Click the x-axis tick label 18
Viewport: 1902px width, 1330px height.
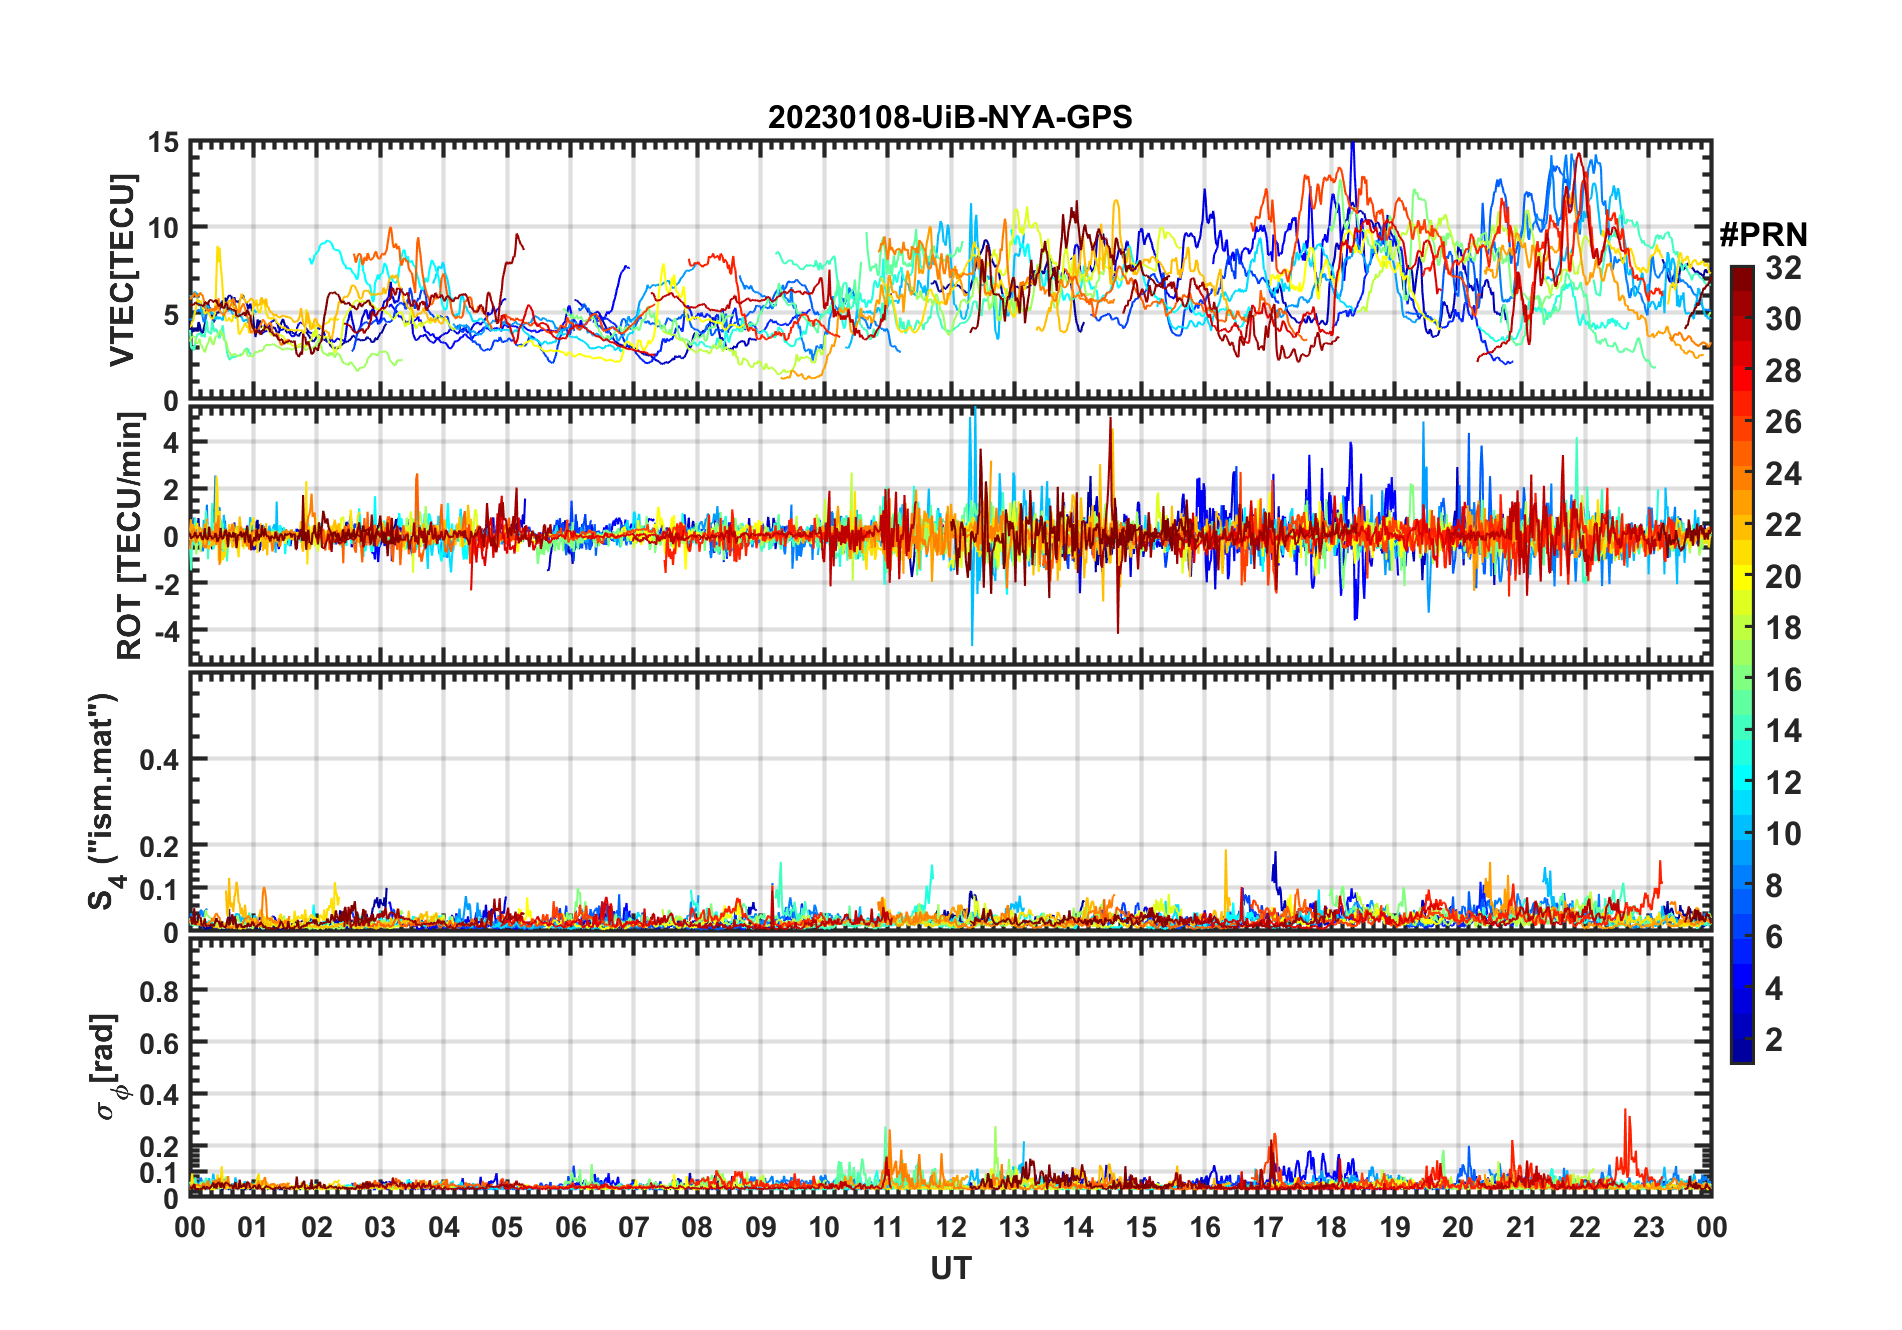(x=1331, y=1228)
